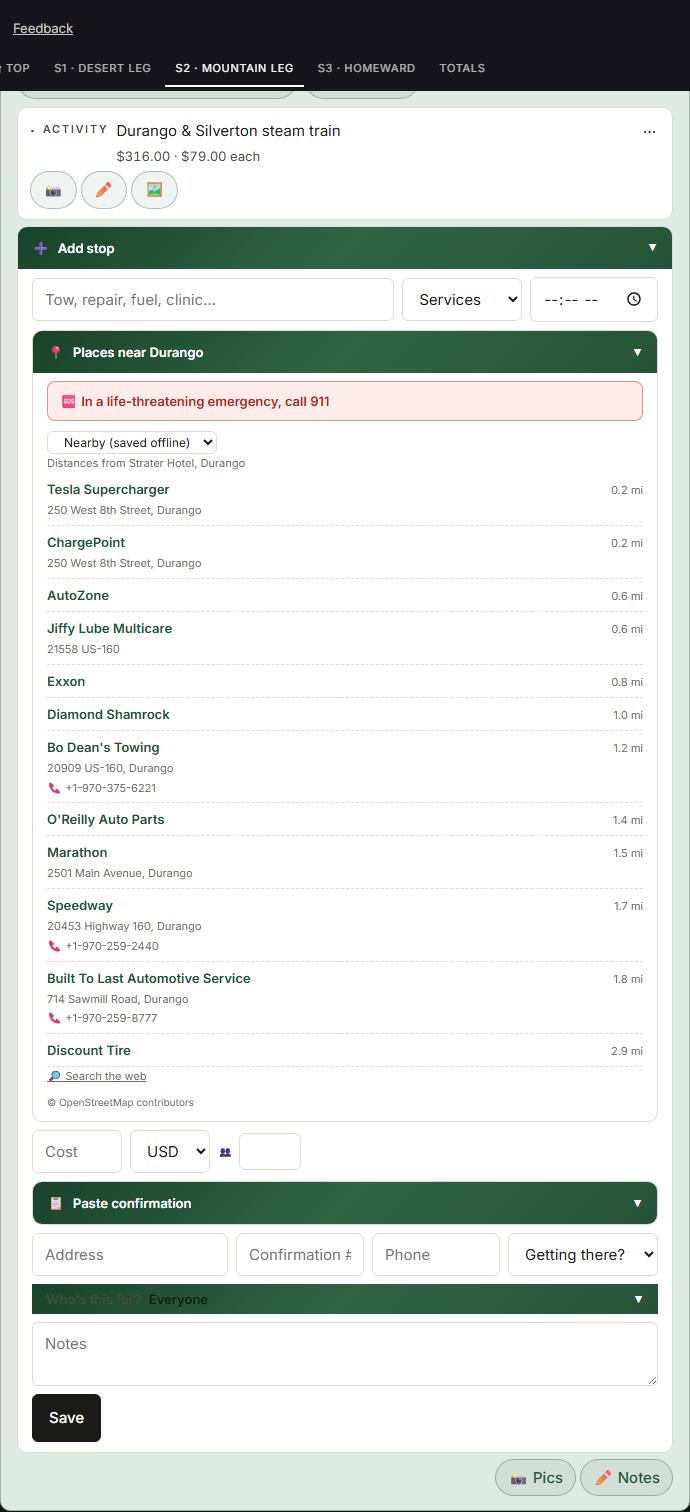Select the Jiffy Lube Multicare place
Screen dimensions: 690x1512
point(110,628)
